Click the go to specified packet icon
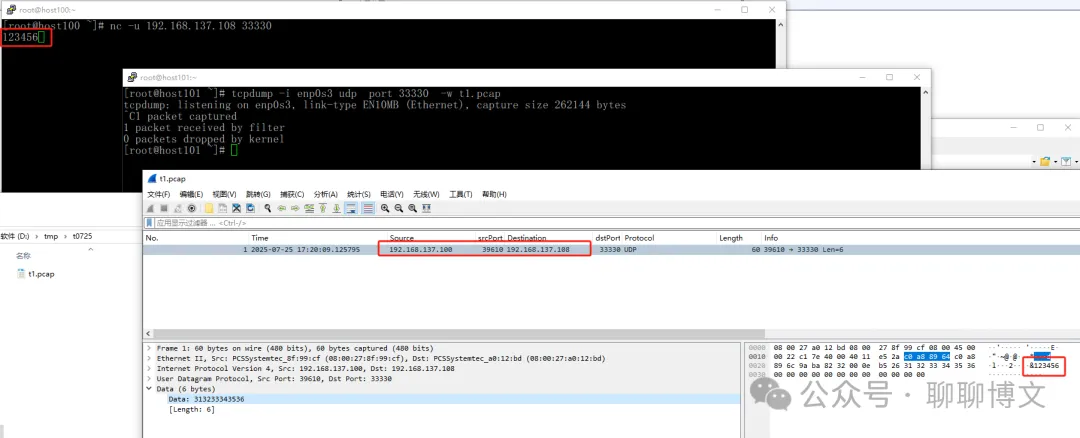This screenshot has height=438, width=1080. tap(309, 208)
